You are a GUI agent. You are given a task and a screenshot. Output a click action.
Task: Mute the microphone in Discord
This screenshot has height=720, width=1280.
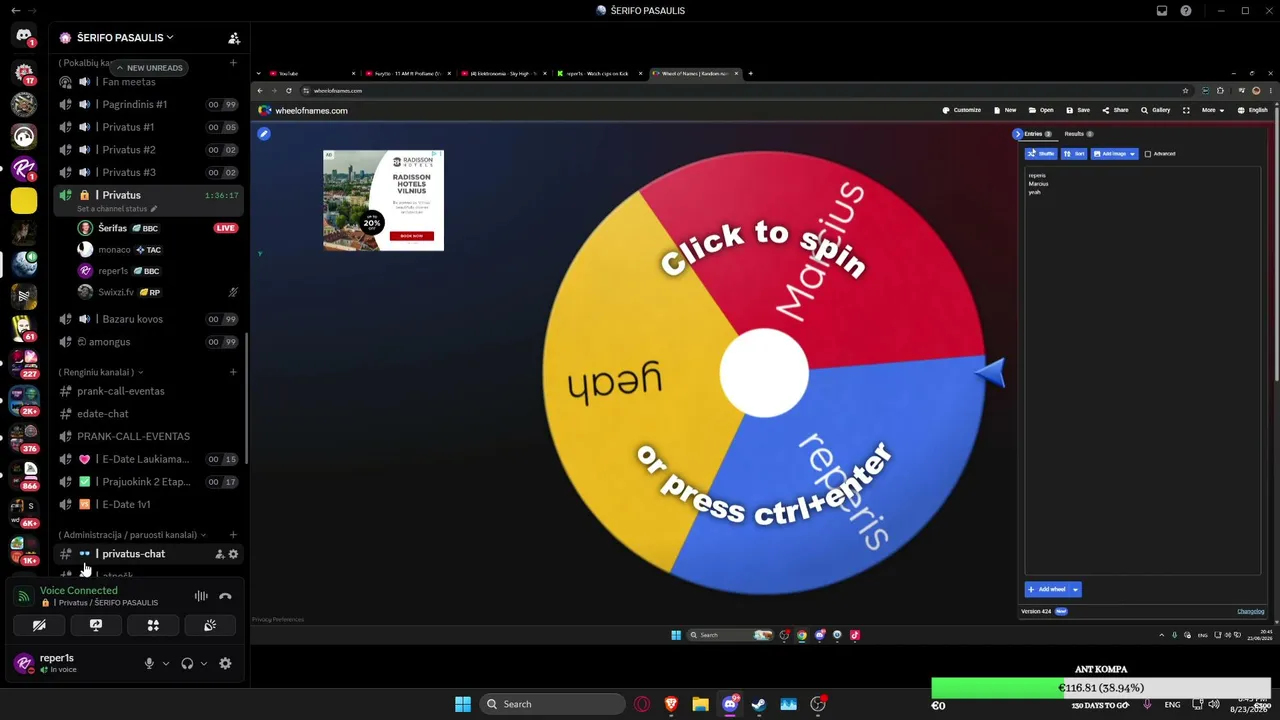(x=149, y=663)
